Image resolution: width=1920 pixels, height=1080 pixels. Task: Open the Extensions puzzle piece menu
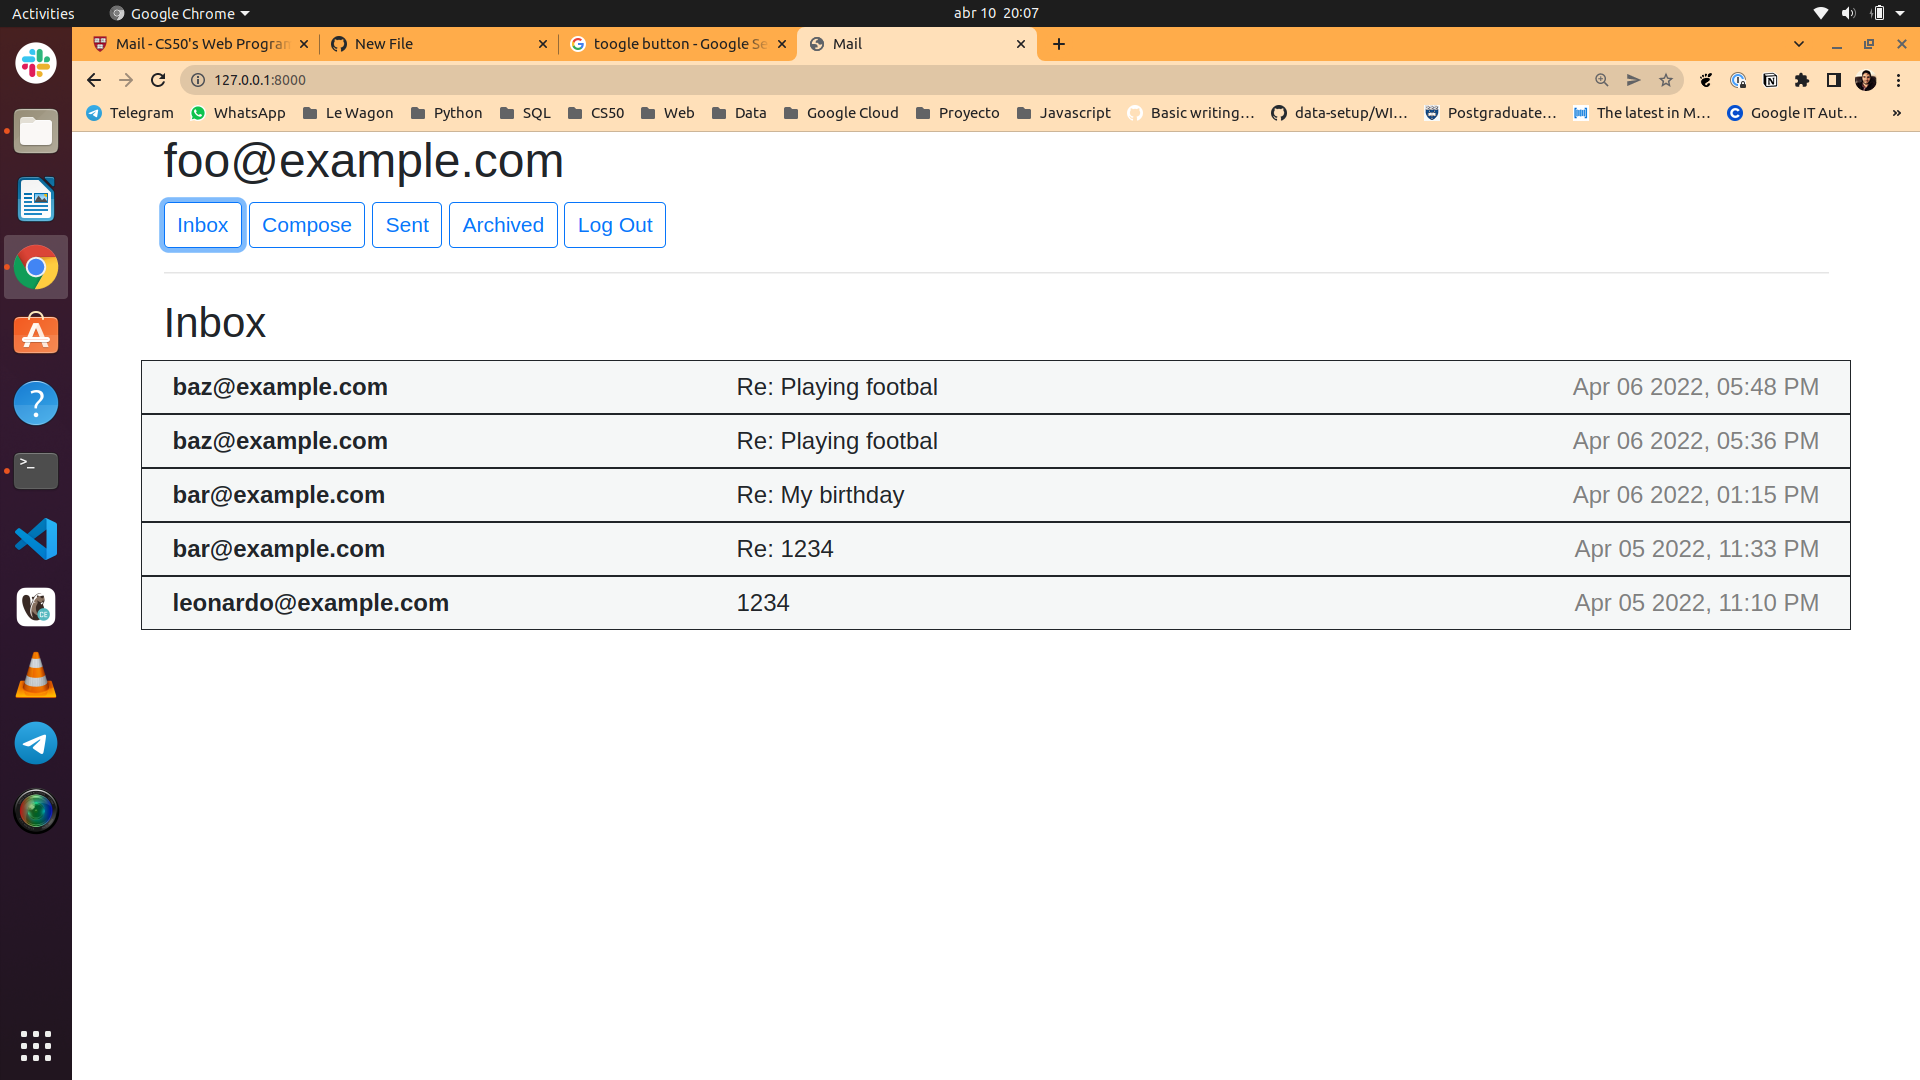click(x=1803, y=80)
